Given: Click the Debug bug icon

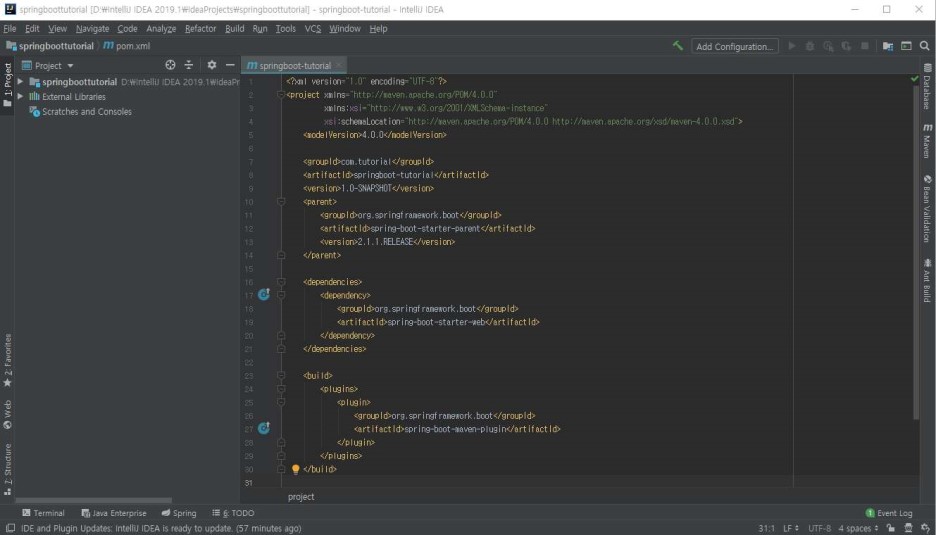Looking at the screenshot, I should (x=810, y=46).
